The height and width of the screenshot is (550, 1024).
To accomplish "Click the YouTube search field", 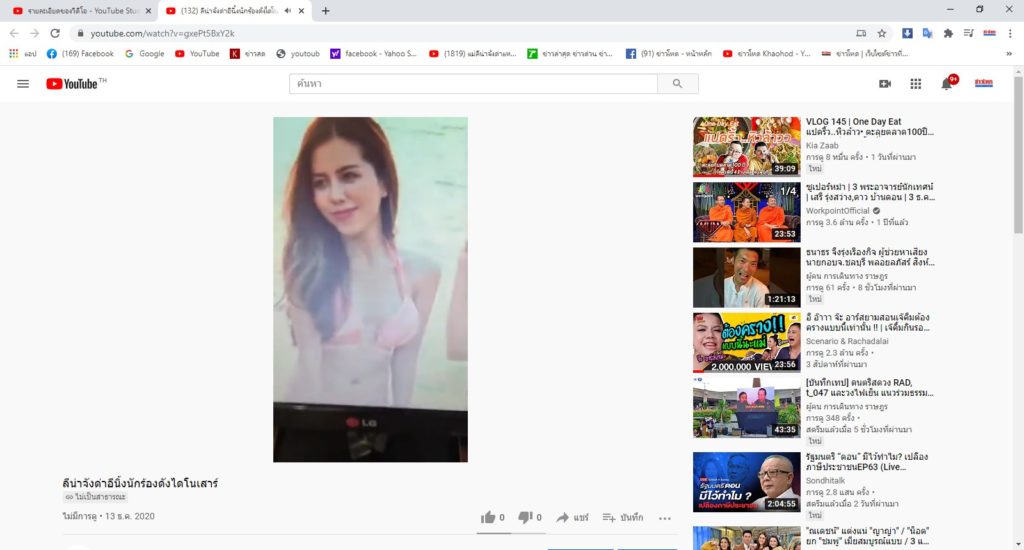I will click(473, 84).
